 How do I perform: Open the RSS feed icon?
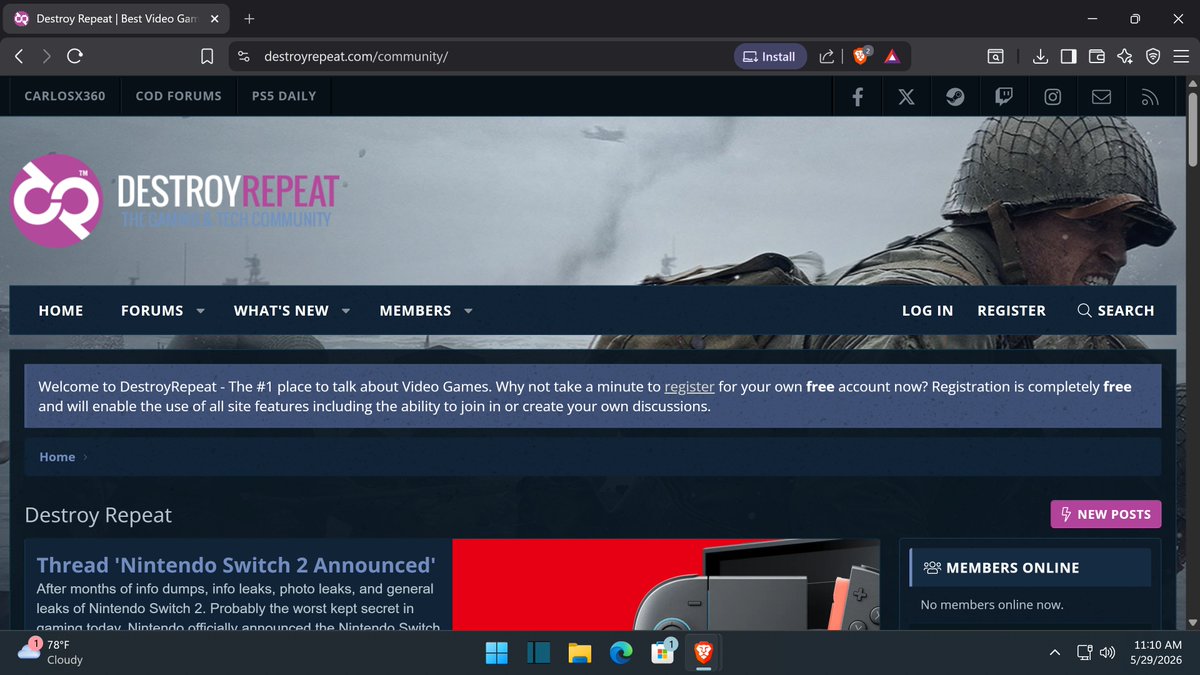[x=1149, y=97]
